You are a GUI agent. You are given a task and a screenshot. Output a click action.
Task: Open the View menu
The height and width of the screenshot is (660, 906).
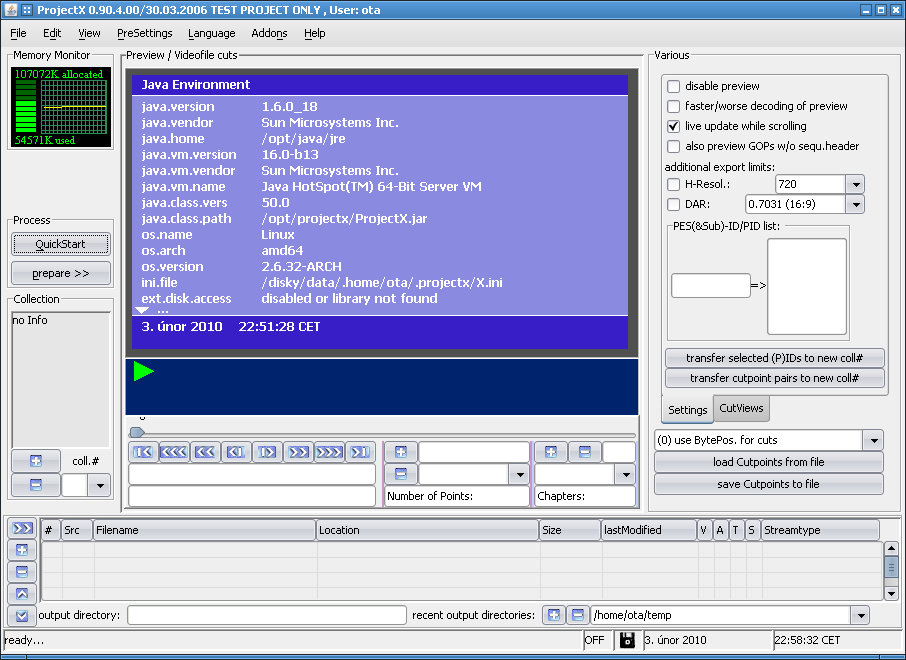[89, 33]
